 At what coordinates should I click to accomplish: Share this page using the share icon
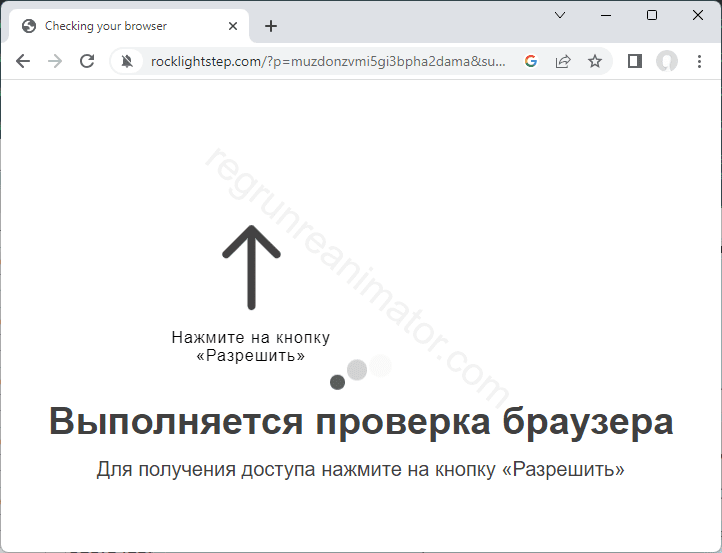tap(563, 61)
